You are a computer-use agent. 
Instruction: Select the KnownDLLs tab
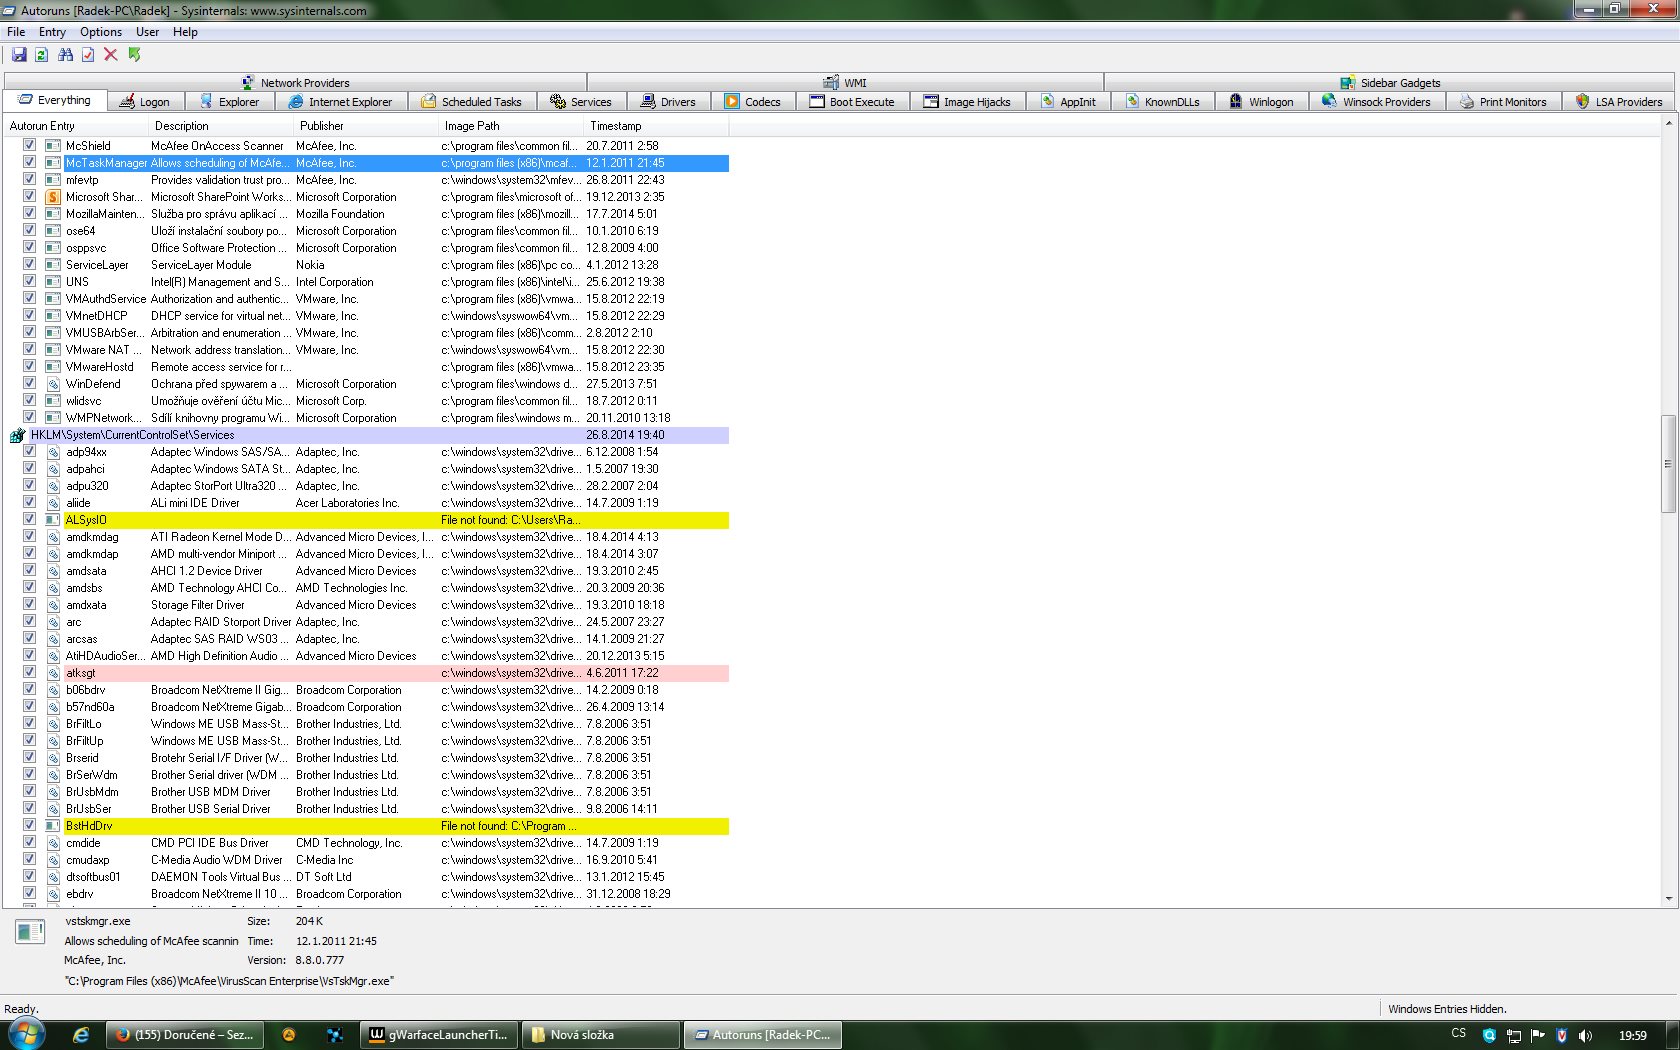tap(1162, 102)
